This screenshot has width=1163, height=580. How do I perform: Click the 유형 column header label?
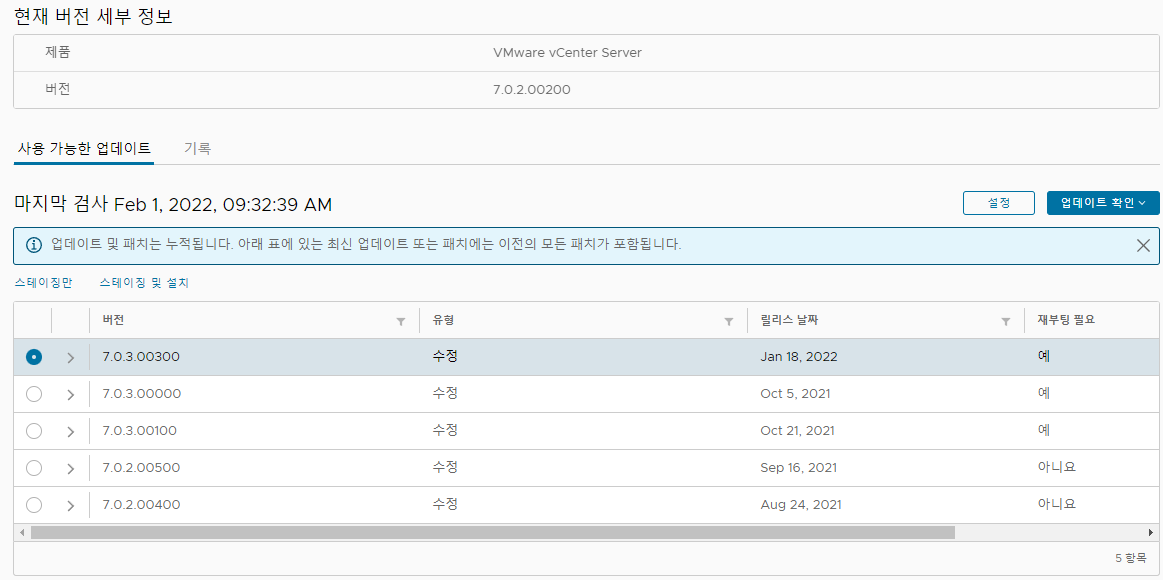pos(443,320)
